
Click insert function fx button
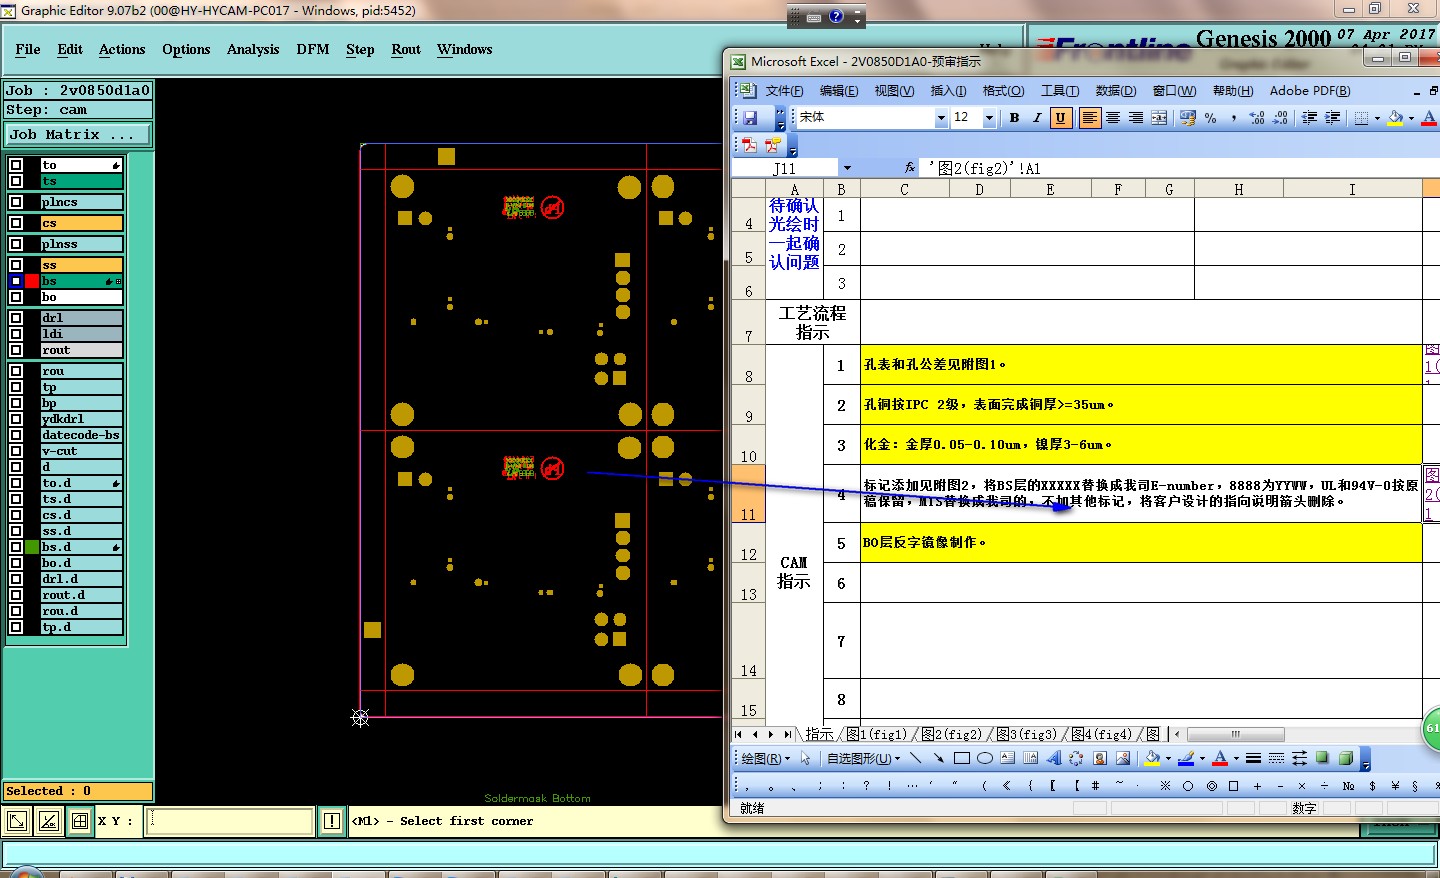pyautogui.click(x=909, y=168)
